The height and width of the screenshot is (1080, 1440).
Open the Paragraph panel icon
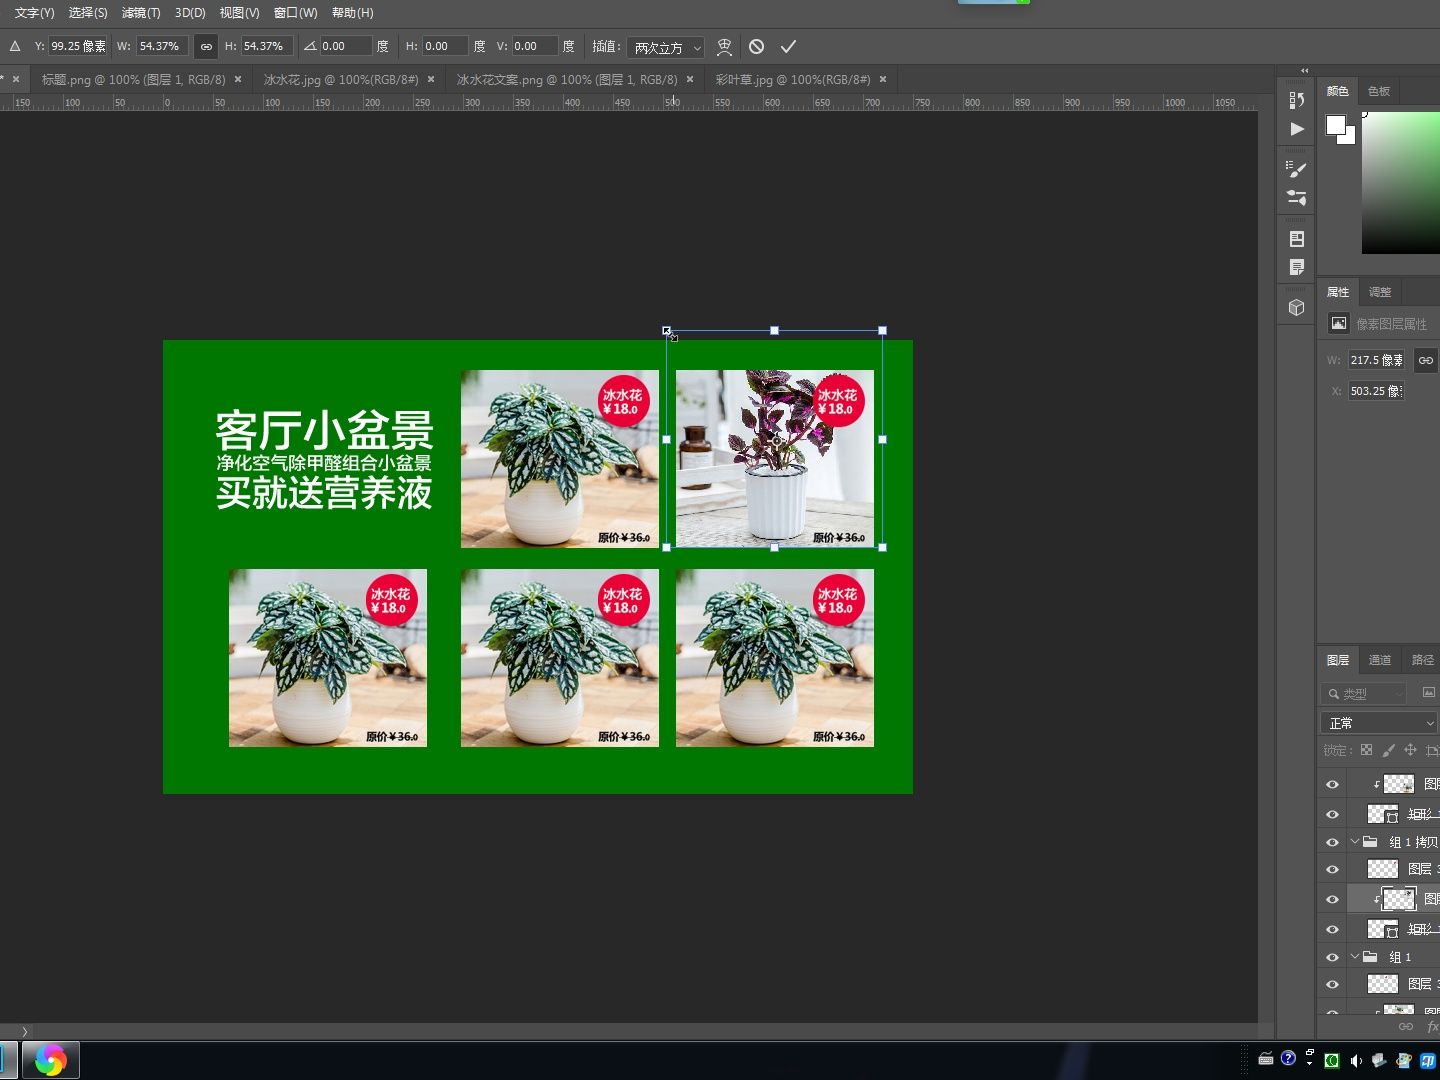coord(1296,267)
